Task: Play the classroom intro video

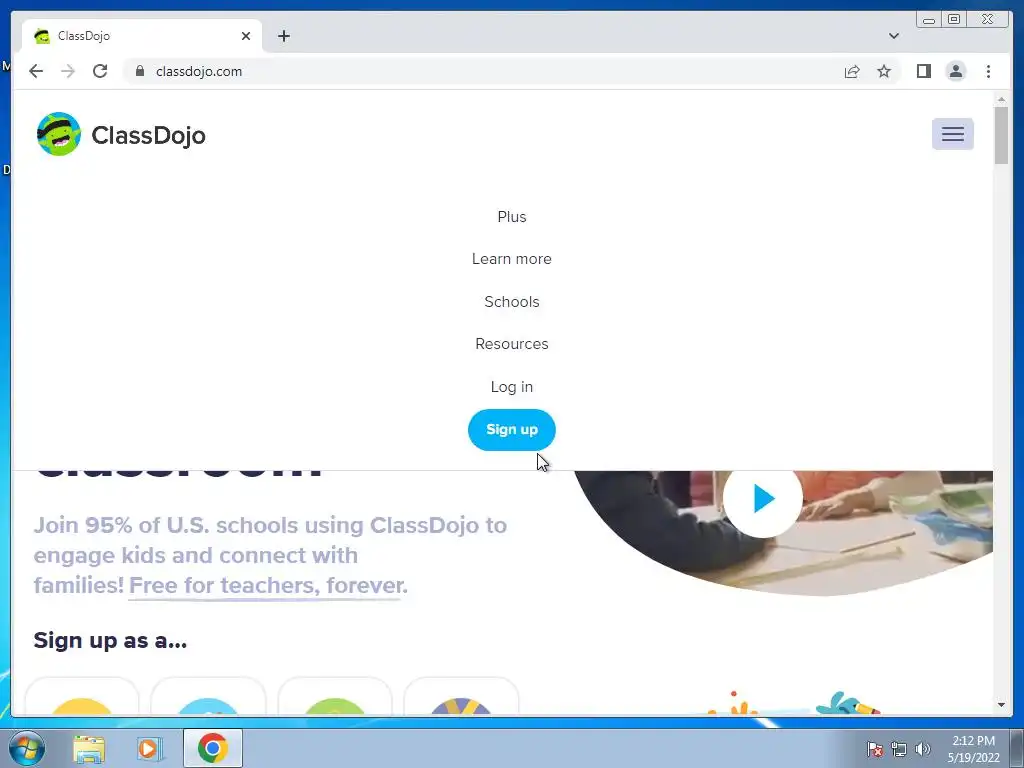Action: pos(762,499)
